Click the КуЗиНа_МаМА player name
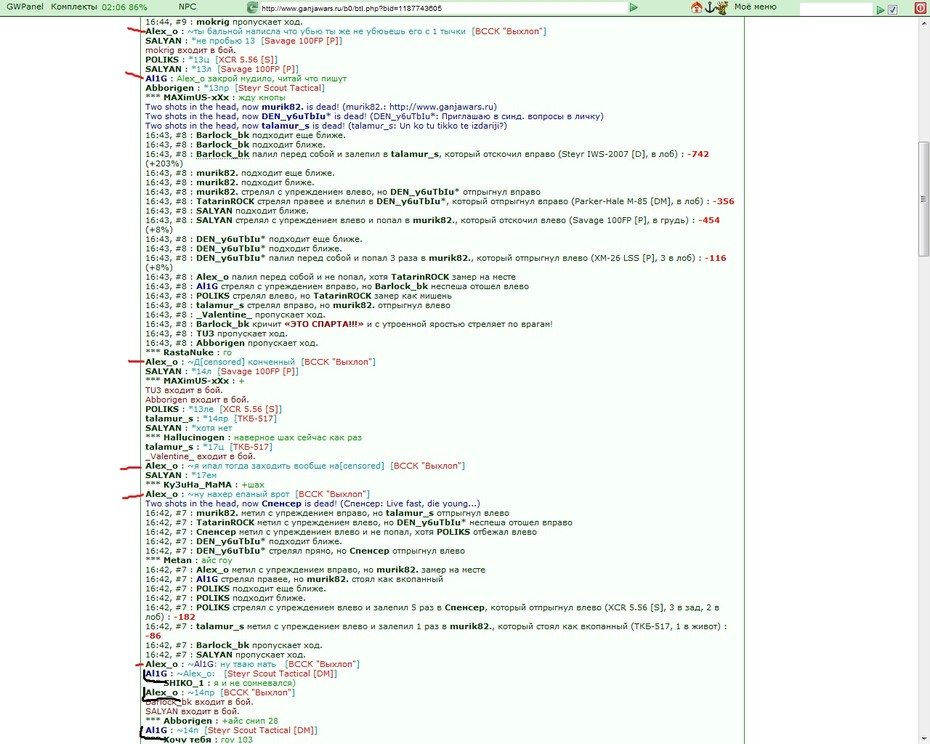930x744 pixels. pyautogui.click(x=198, y=485)
